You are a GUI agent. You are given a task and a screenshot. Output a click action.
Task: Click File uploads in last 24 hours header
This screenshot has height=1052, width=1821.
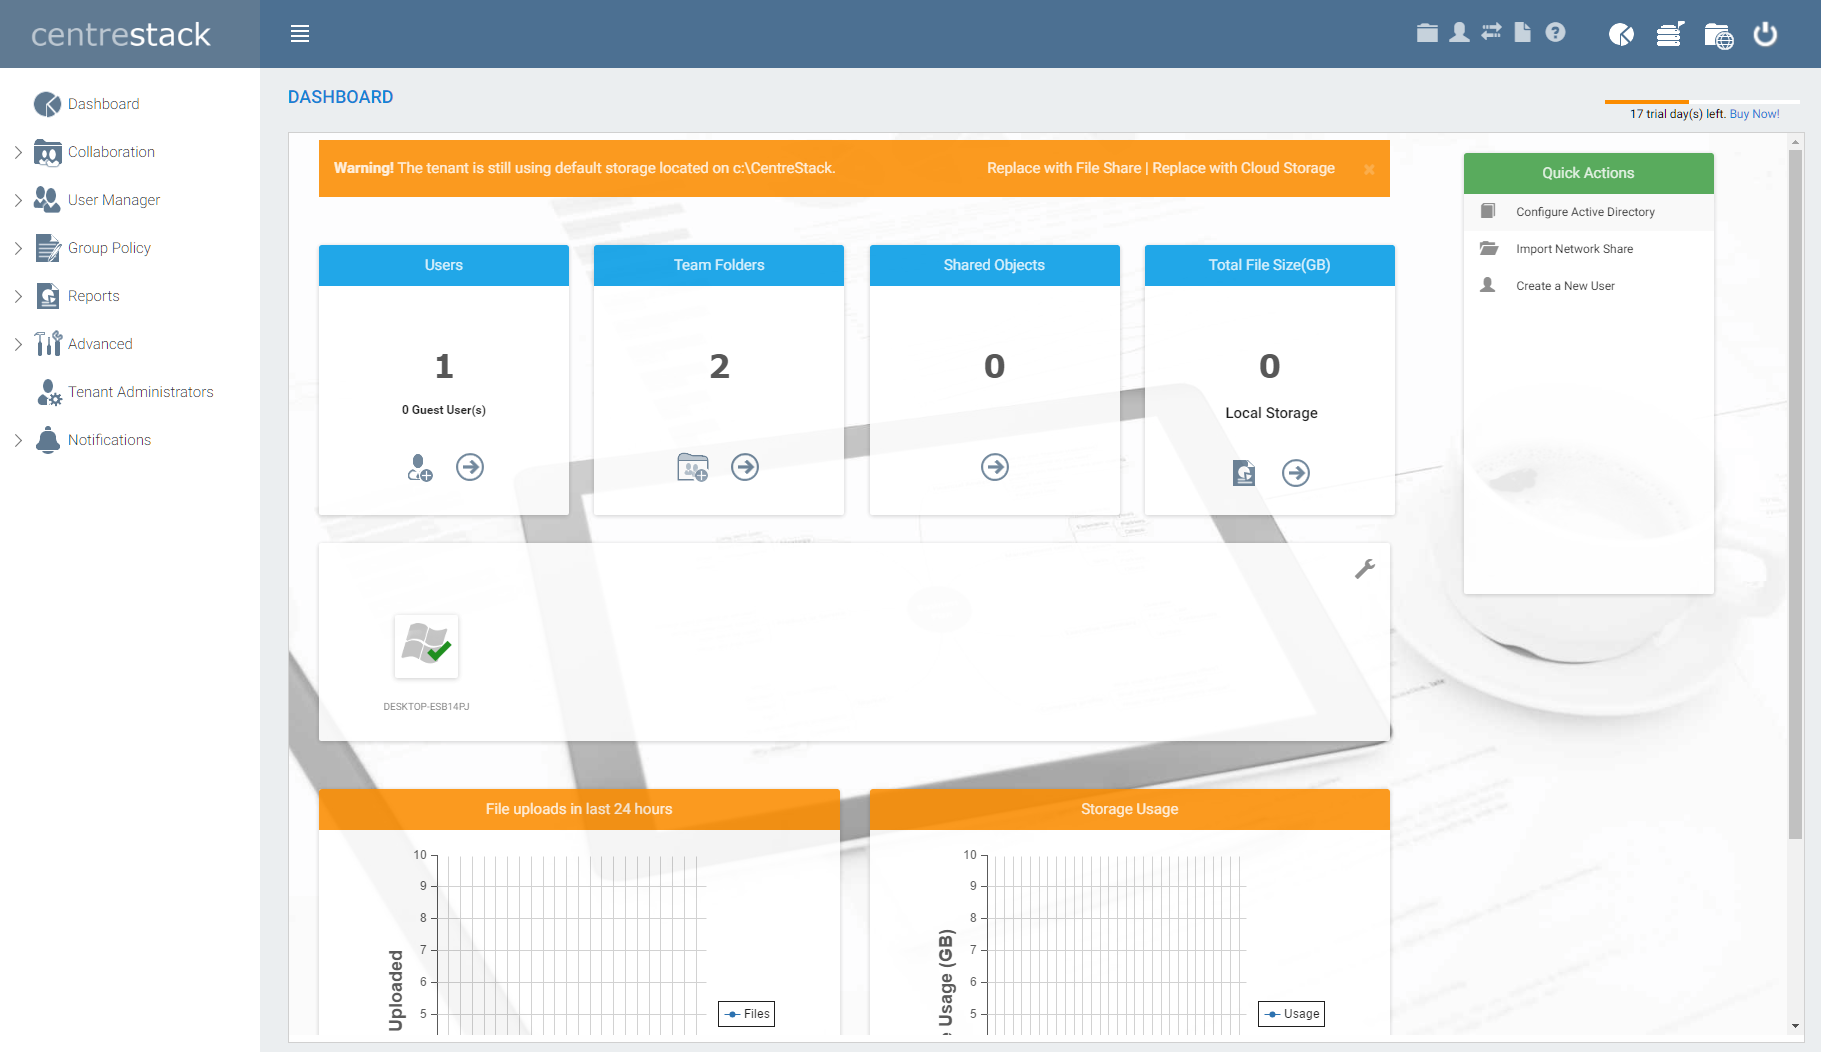coord(579,809)
